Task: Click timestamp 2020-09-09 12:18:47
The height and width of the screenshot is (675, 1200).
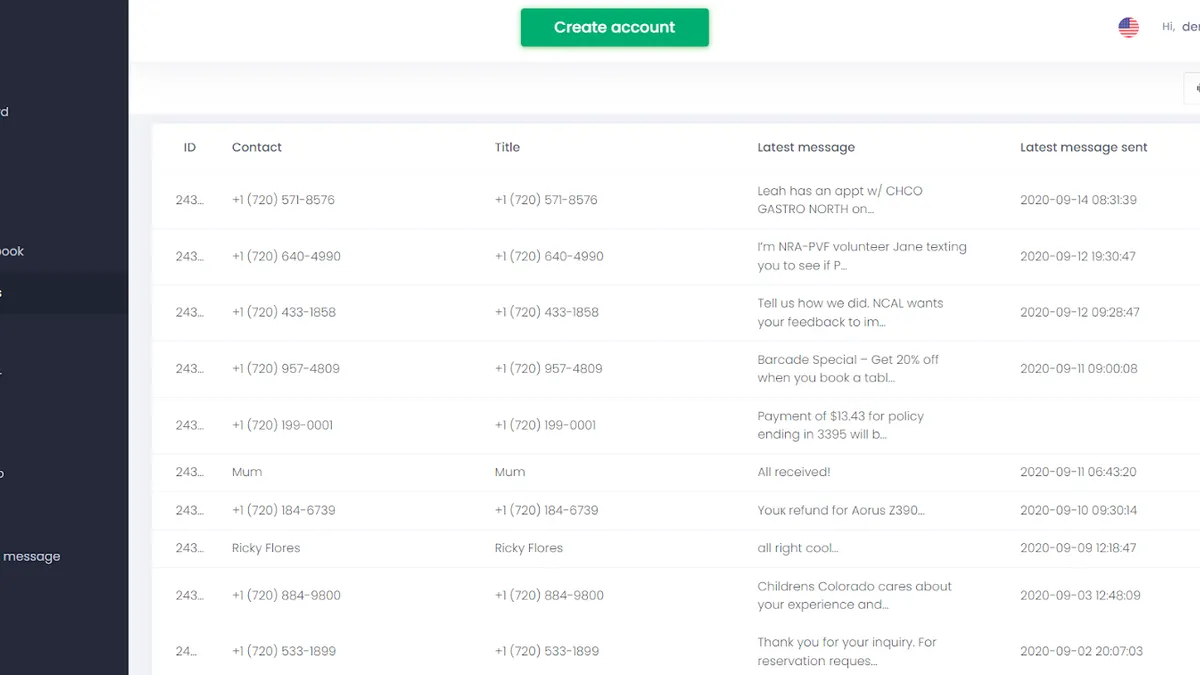Action: point(1078,548)
